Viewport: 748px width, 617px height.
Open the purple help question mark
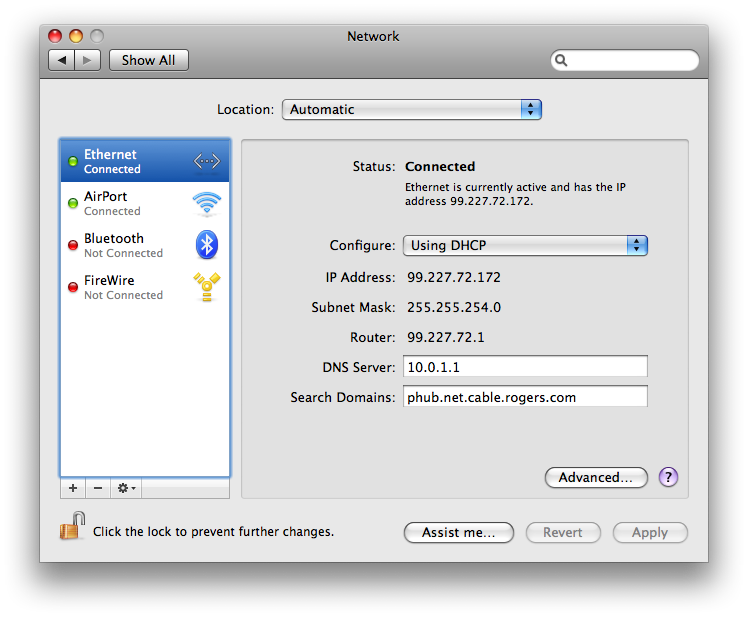point(668,477)
